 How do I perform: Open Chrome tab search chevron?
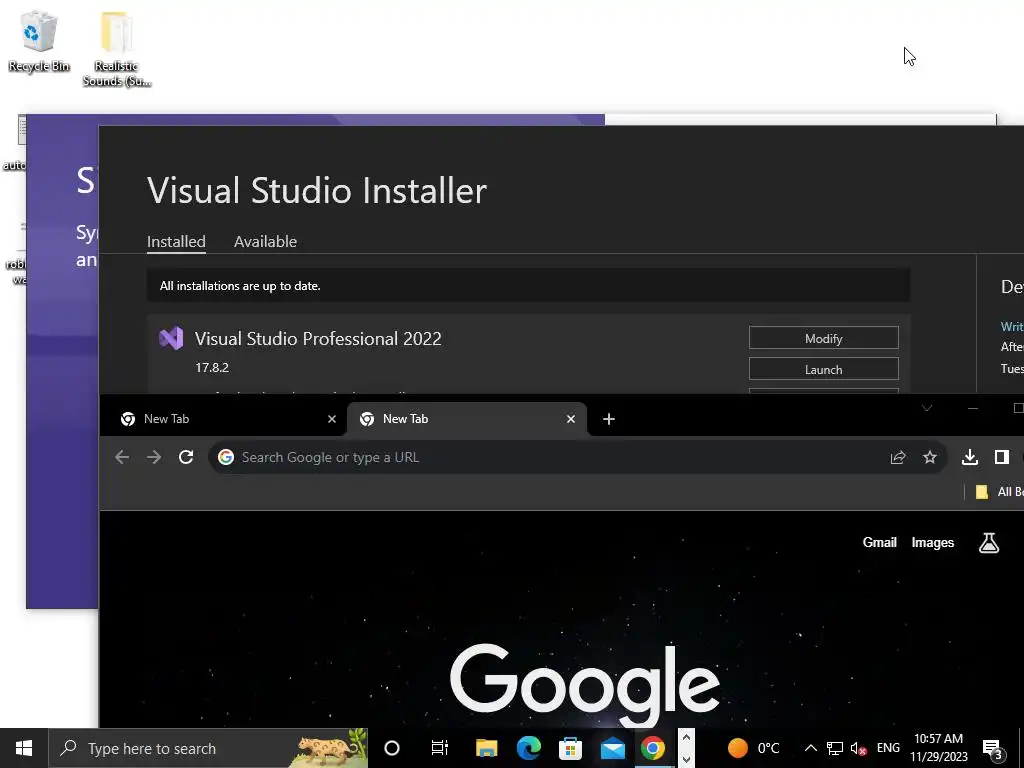927,408
